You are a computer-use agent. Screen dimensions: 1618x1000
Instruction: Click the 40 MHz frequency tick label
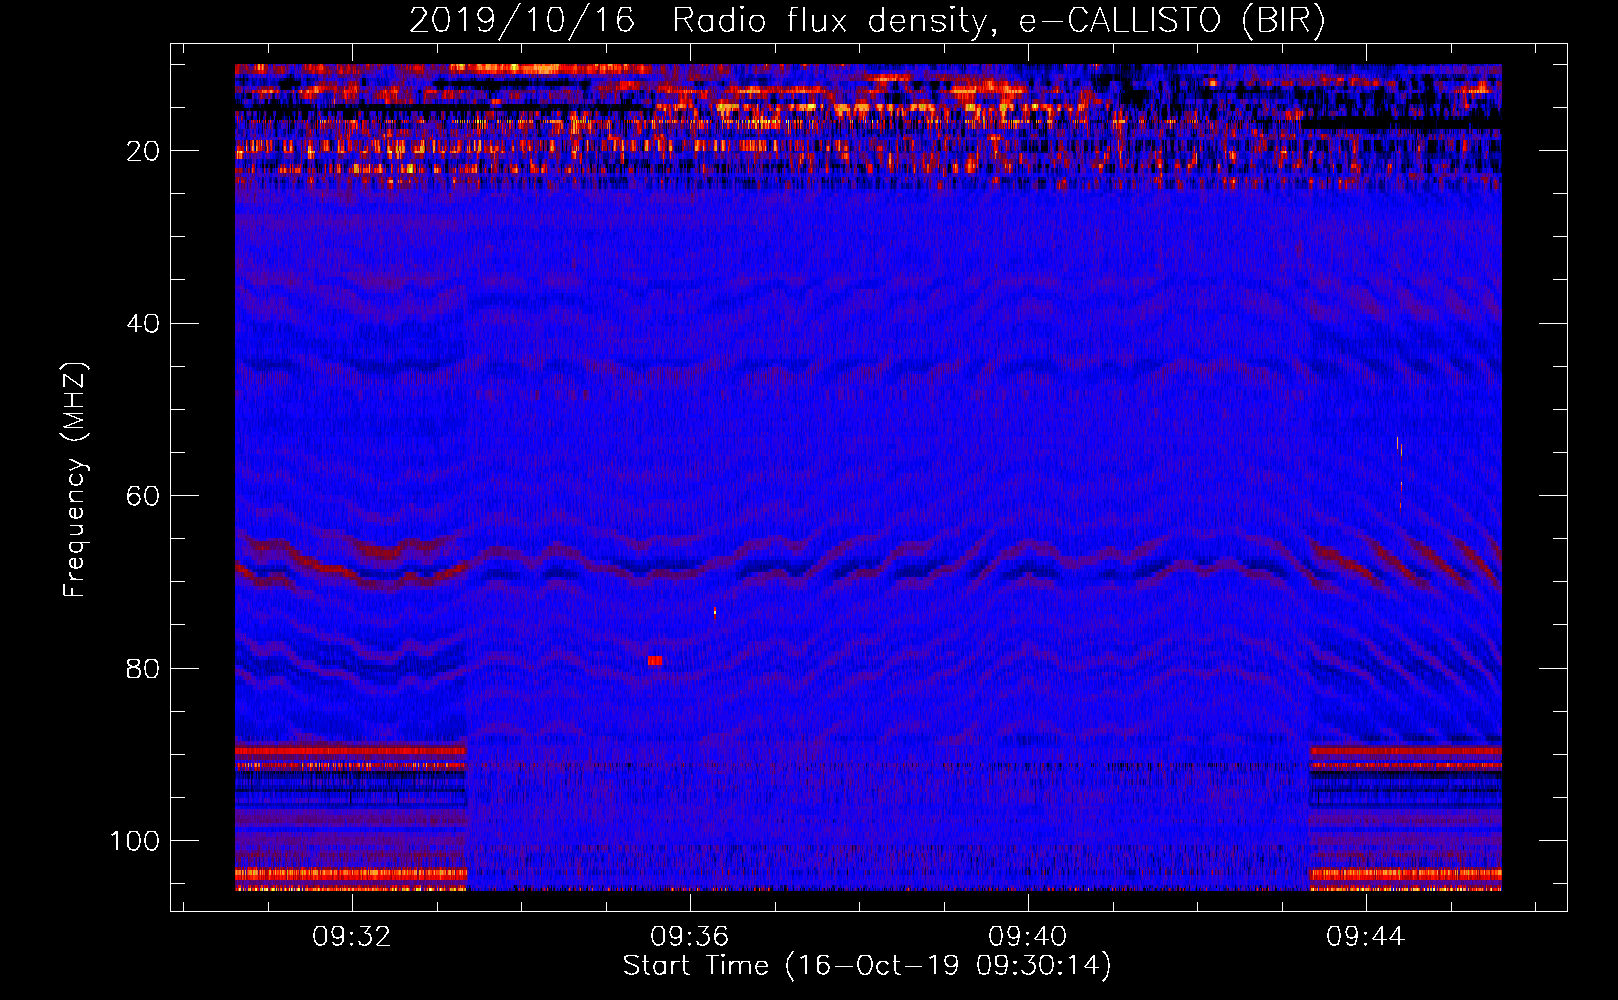coord(143,324)
